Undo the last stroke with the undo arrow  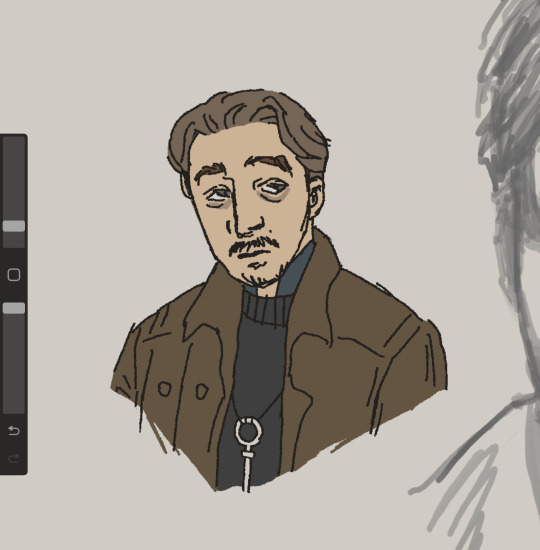14,430
